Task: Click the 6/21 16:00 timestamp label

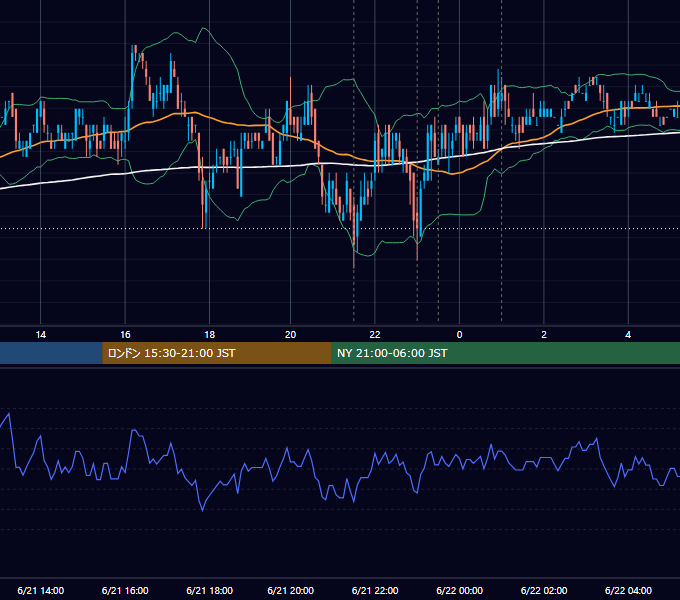Action: 125,590
